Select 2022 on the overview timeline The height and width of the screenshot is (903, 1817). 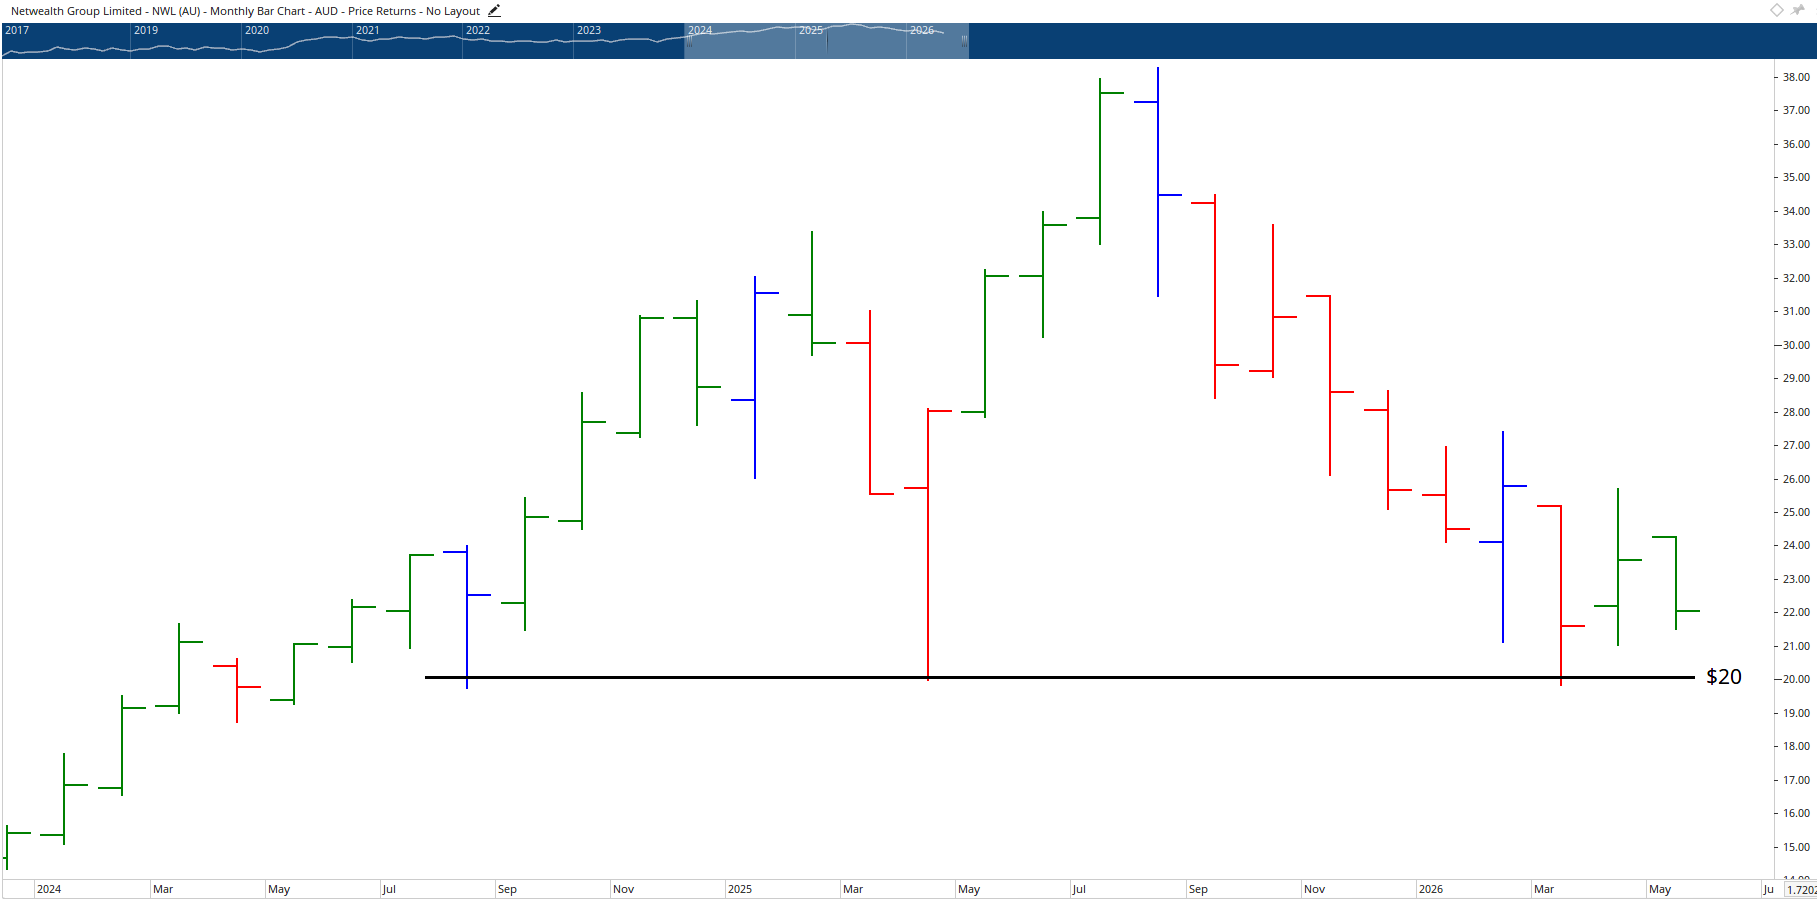[478, 30]
